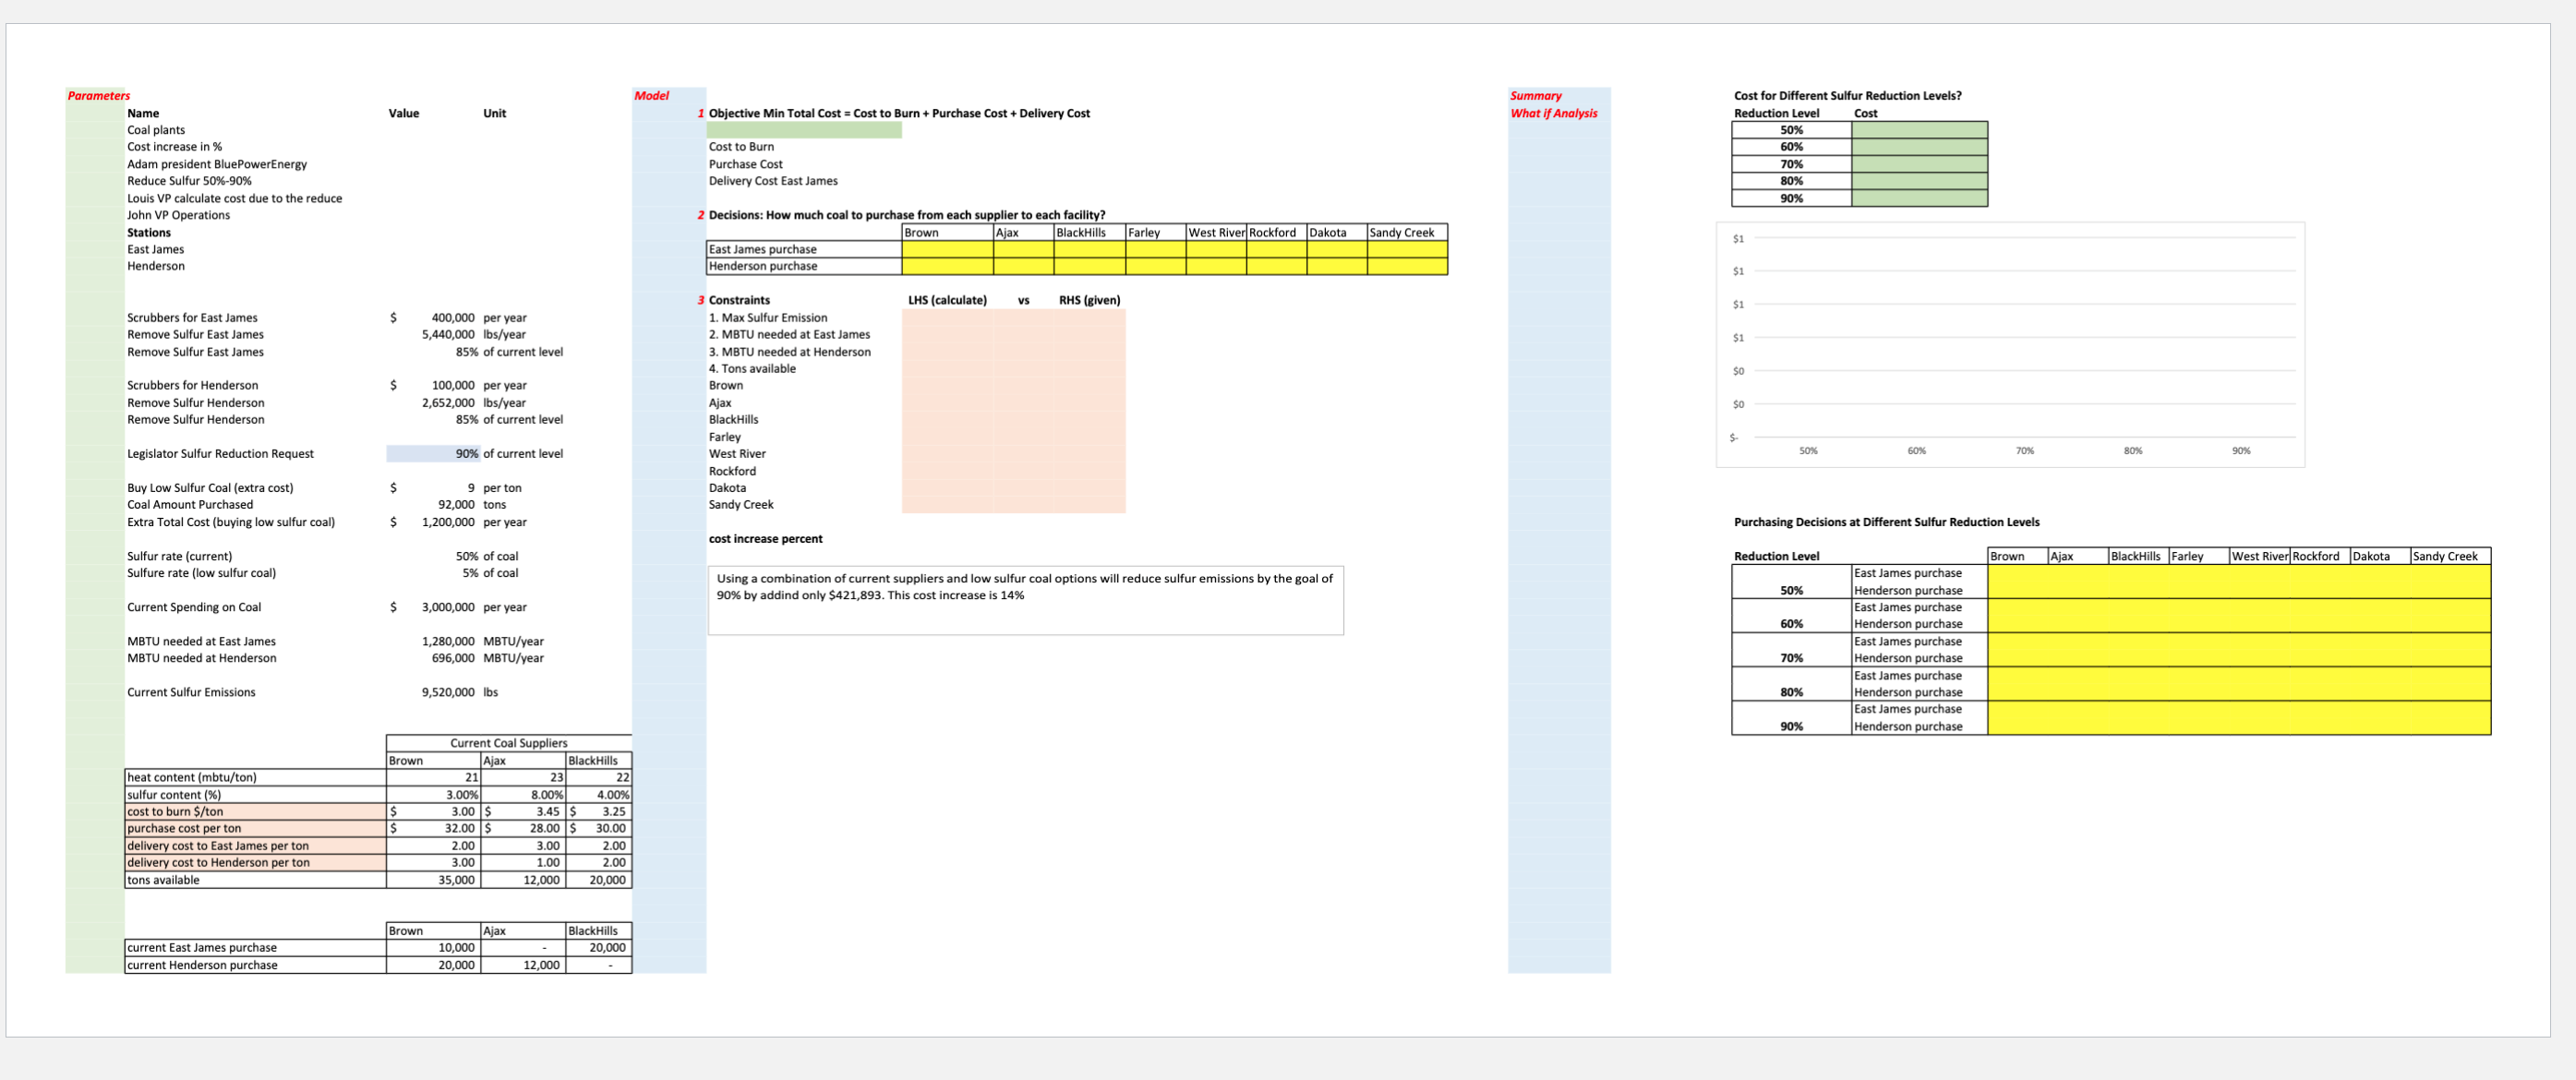Click Cost for Different Sulfur Reduction Levels title

[x=1847, y=96]
